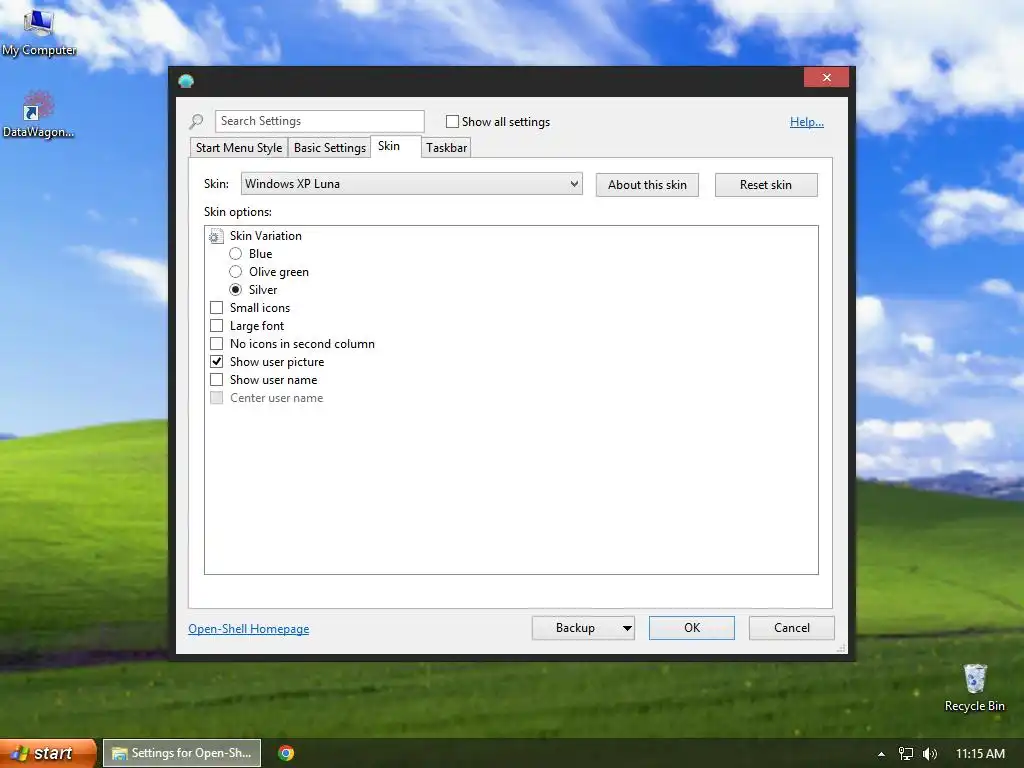Click the network tray icon

(x=906, y=754)
